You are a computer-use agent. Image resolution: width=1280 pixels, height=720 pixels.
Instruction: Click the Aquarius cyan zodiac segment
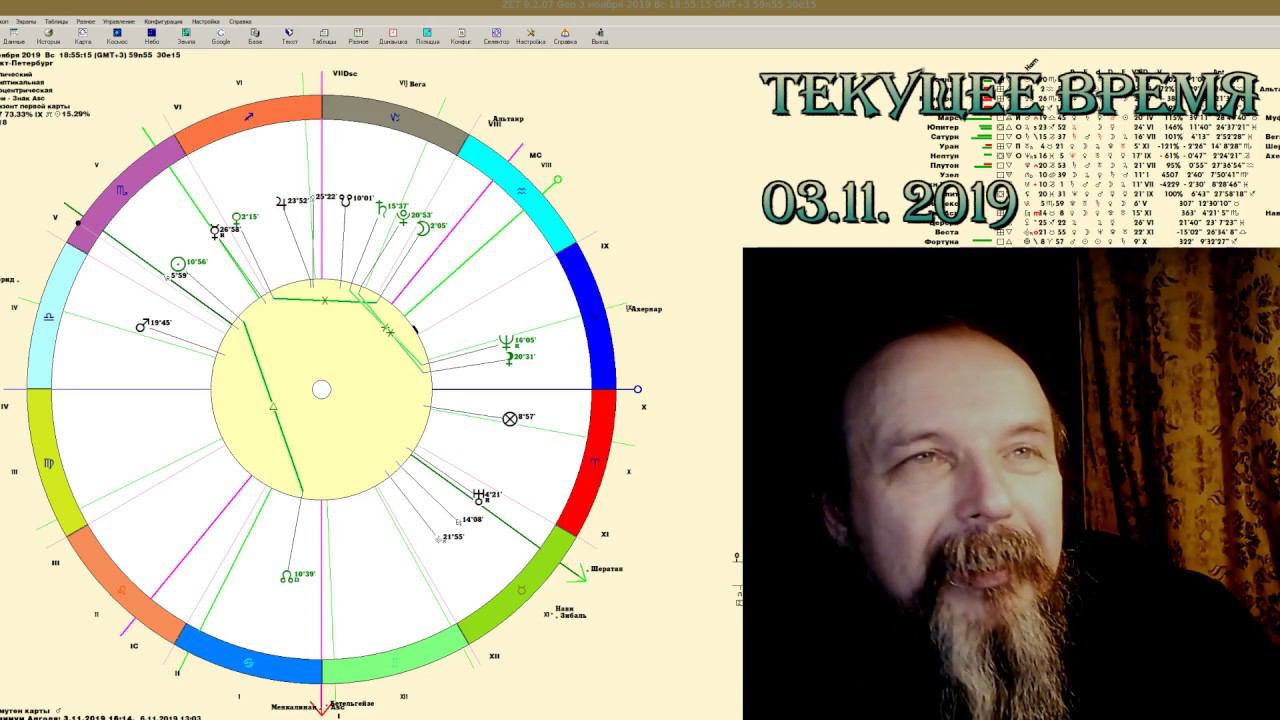(520, 188)
